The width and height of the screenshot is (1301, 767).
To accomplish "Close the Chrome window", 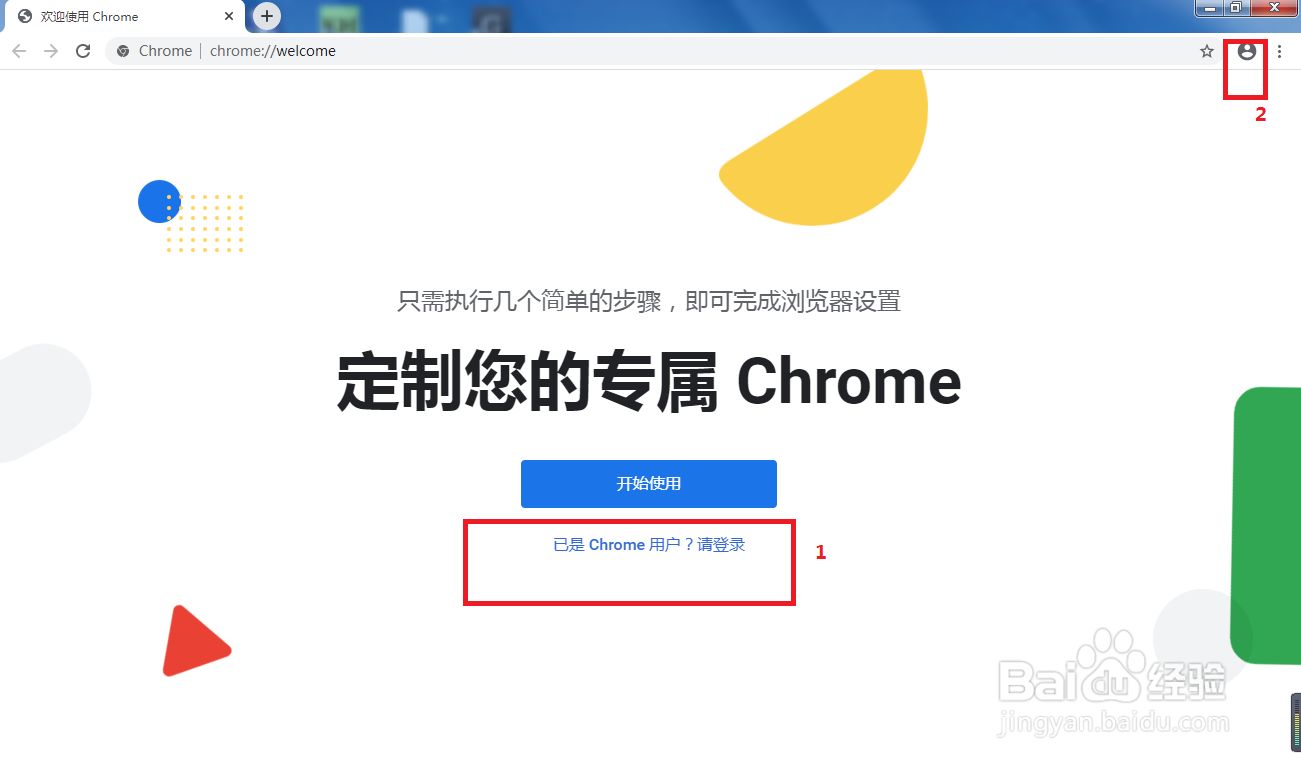I will pyautogui.click(x=1274, y=8).
